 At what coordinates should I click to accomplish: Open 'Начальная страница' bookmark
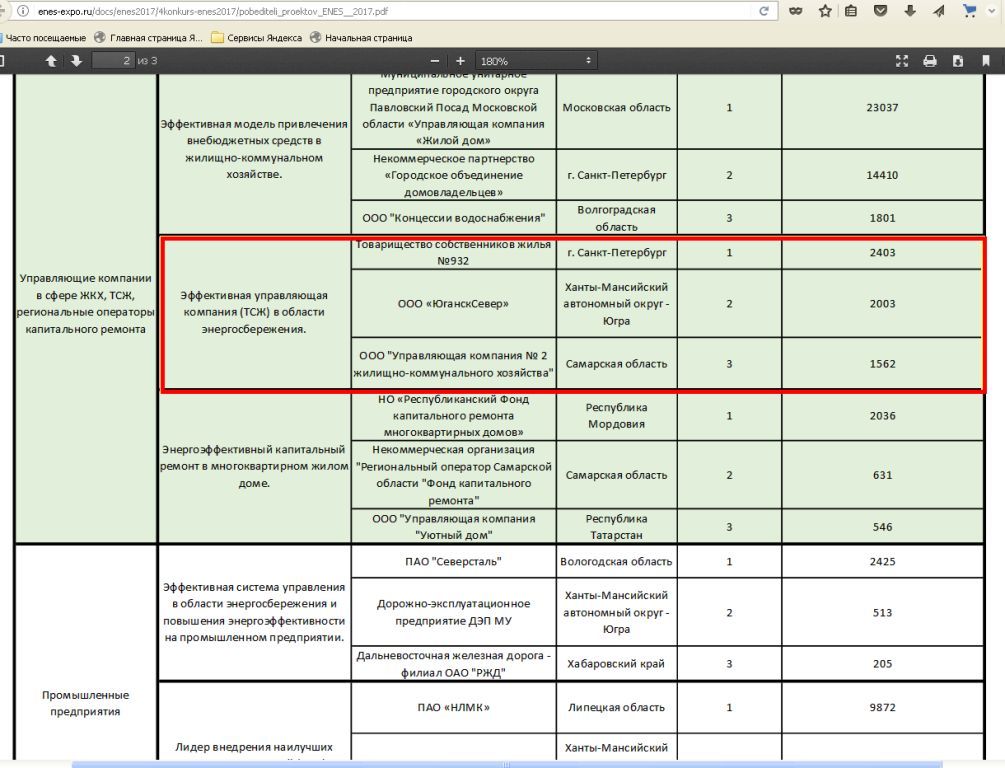[x=361, y=38]
